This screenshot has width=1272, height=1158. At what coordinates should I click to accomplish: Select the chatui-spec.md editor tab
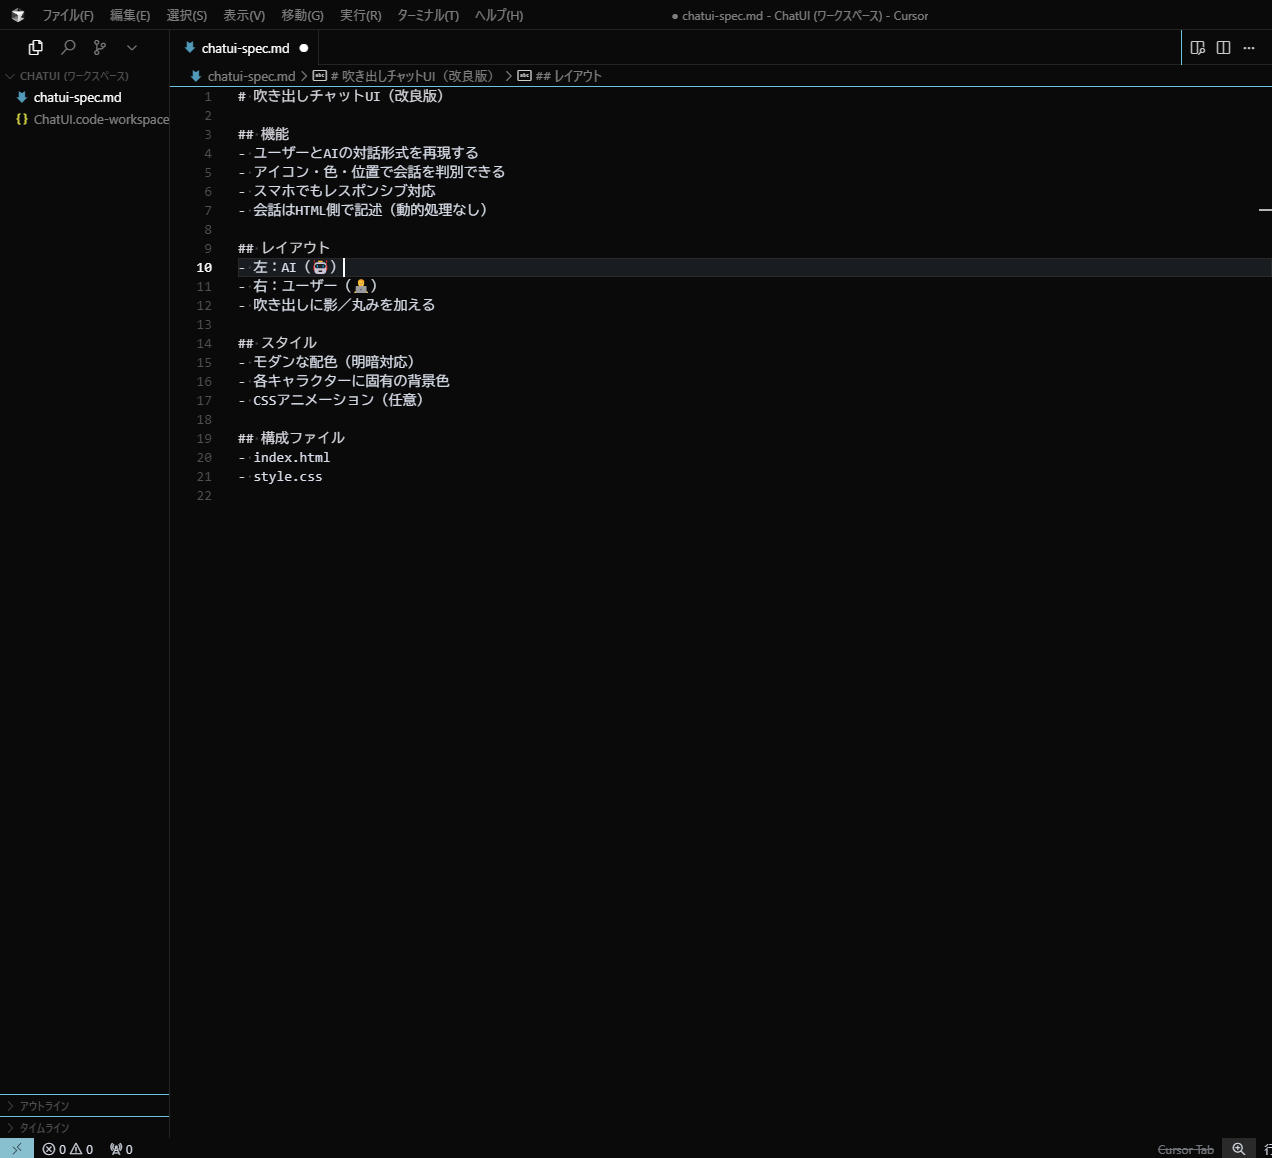click(x=245, y=48)
